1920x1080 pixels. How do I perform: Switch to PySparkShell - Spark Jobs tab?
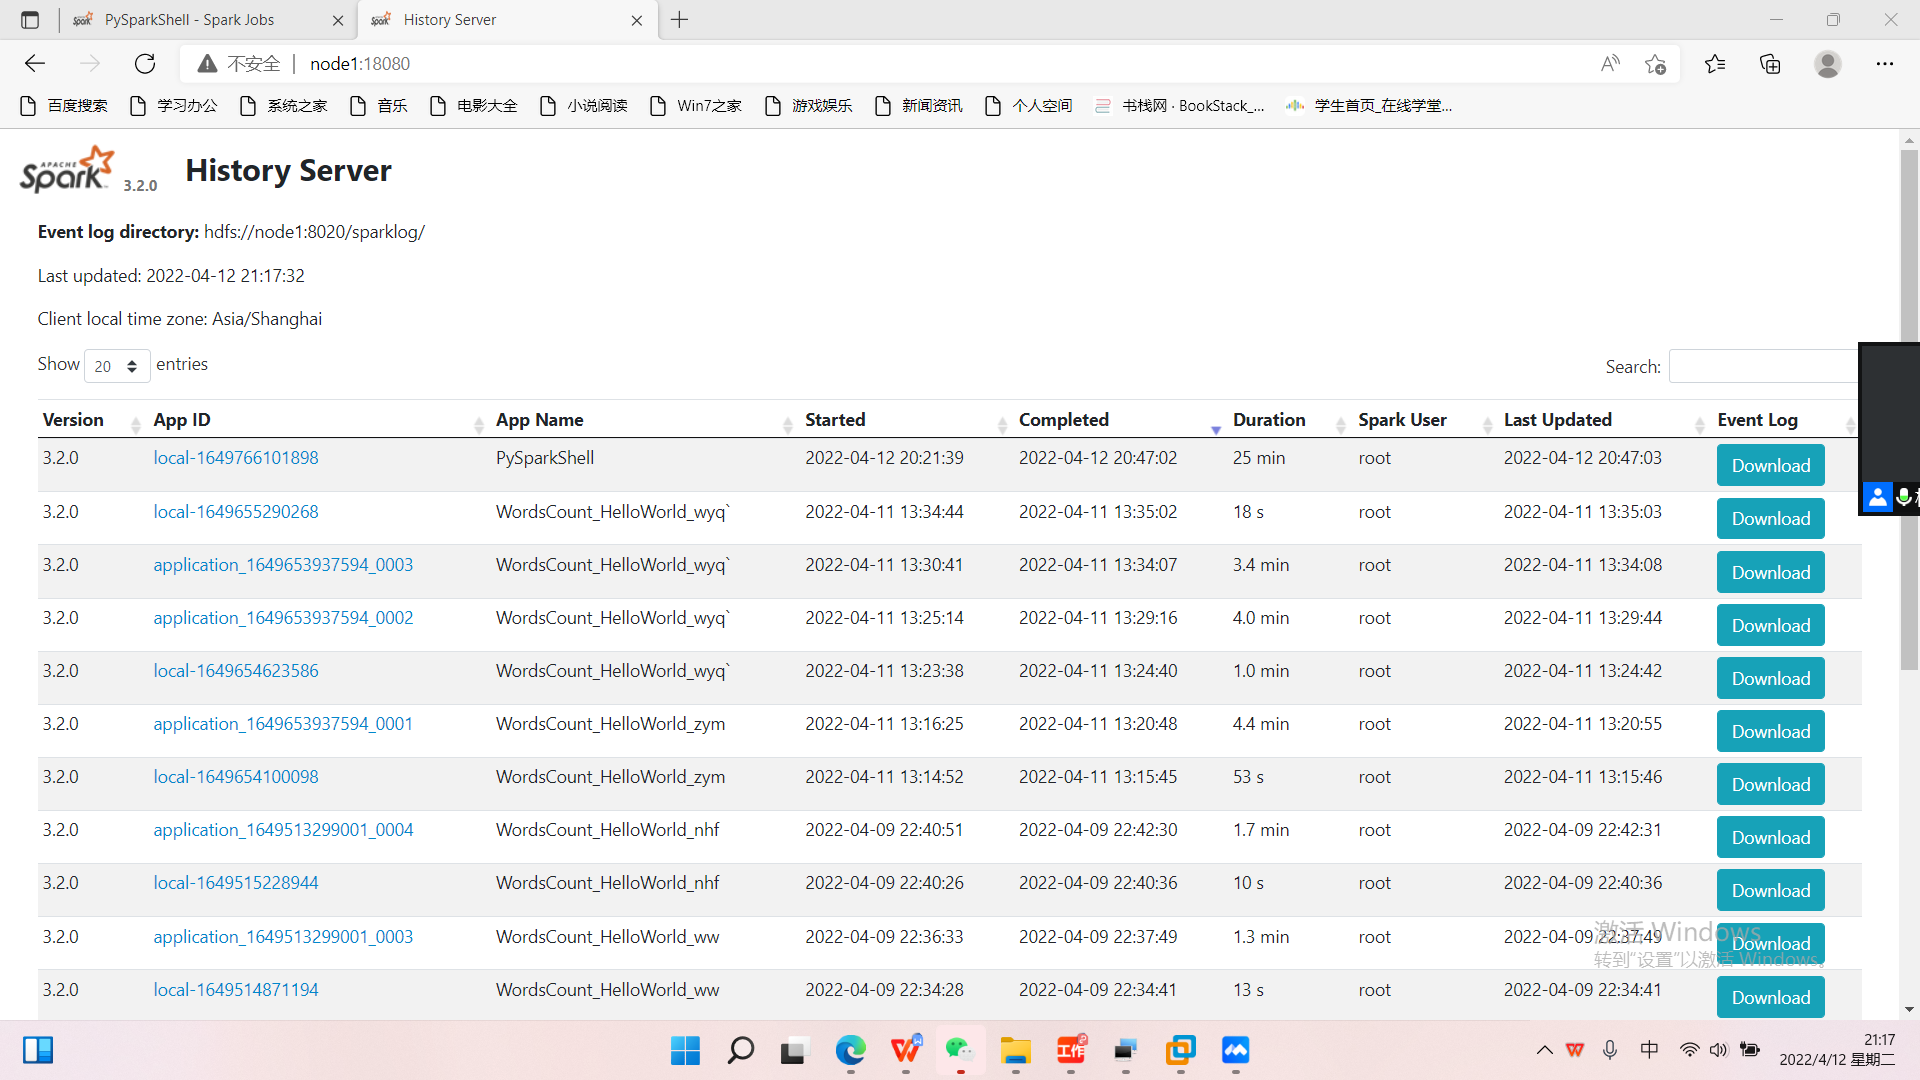(208, 20)
